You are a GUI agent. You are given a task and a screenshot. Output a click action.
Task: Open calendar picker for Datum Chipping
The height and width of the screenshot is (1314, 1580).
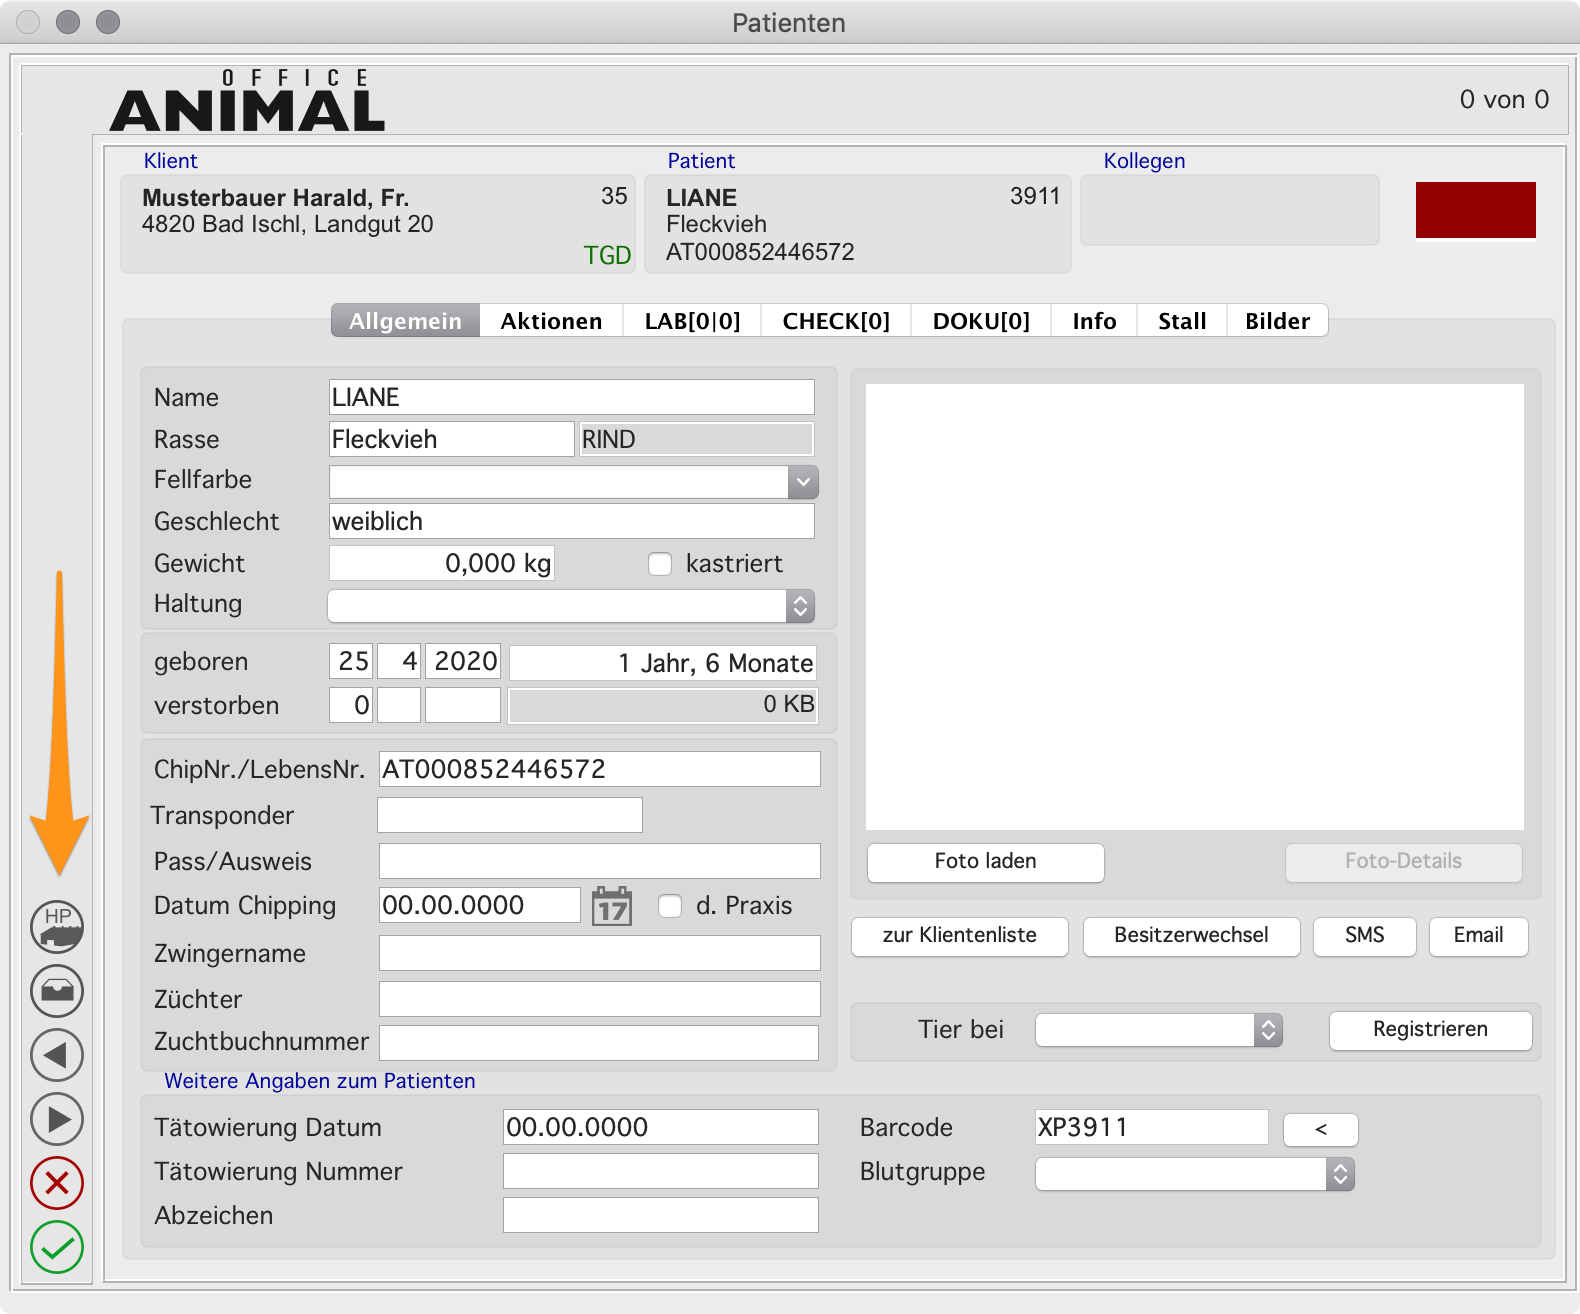point(612,906)
